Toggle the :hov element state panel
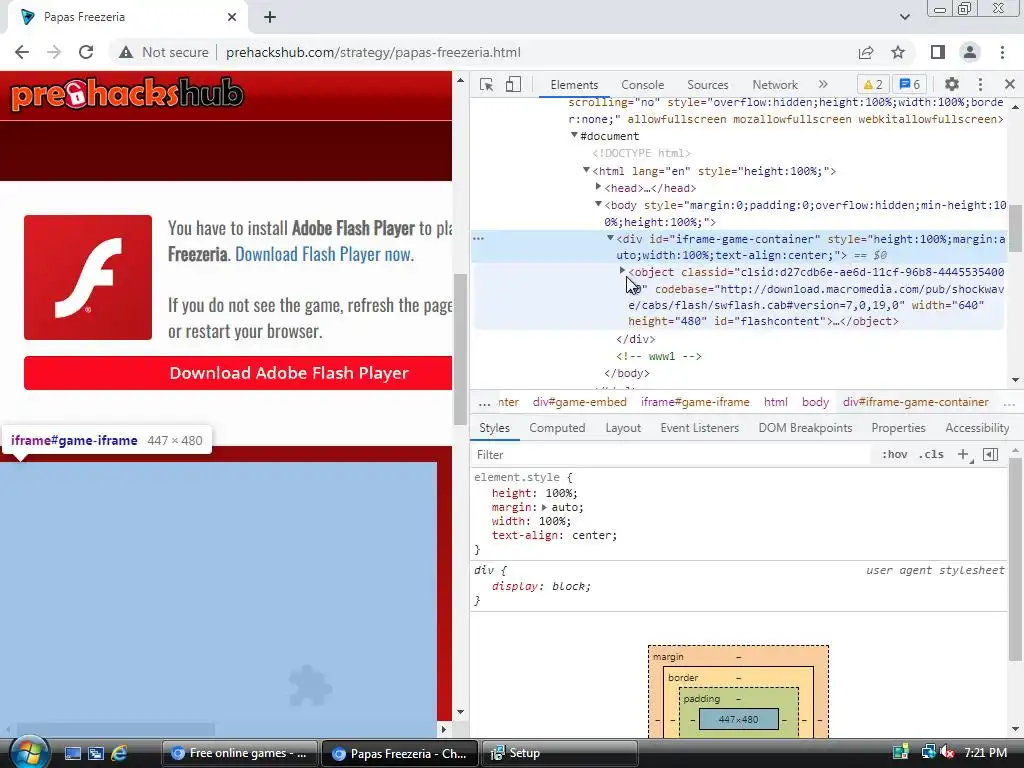 pos(894,455)
